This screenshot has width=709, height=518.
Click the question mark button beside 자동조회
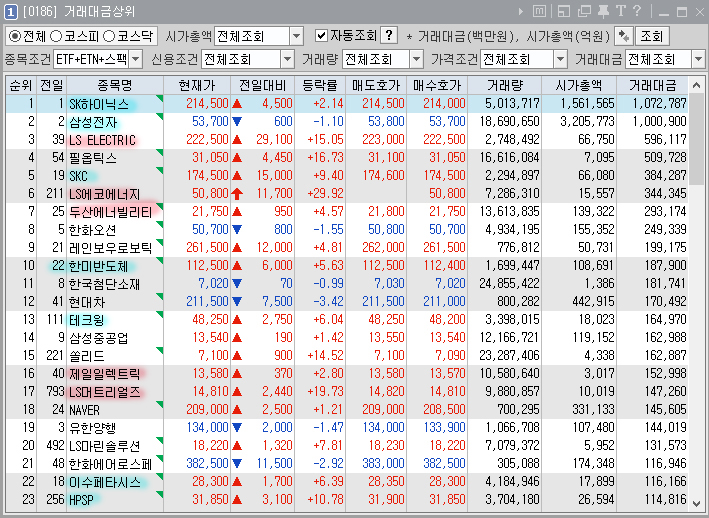[x=389, y=35]
